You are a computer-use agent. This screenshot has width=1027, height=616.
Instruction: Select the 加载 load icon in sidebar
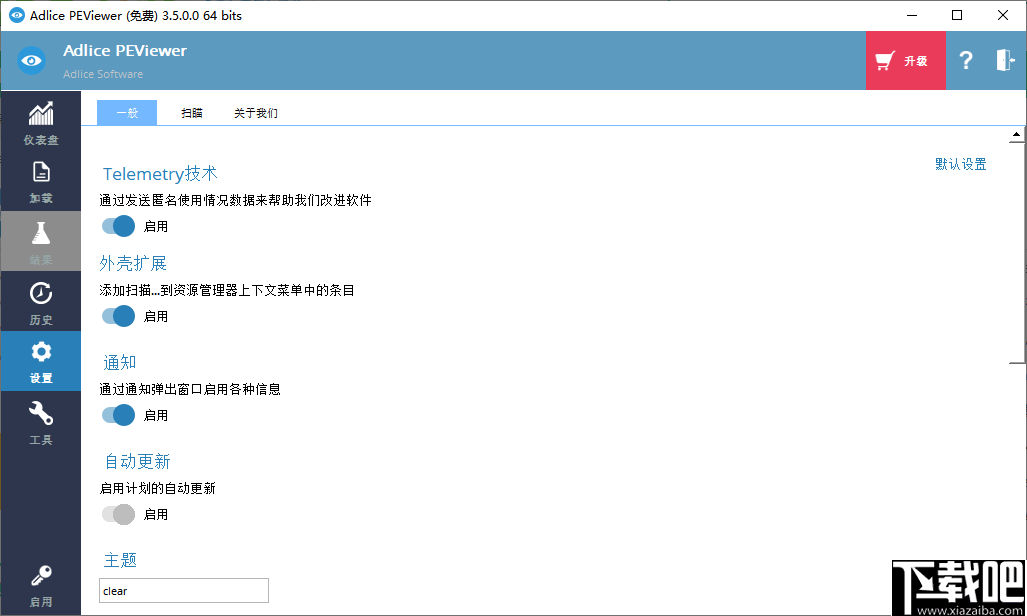pos(40,182)
